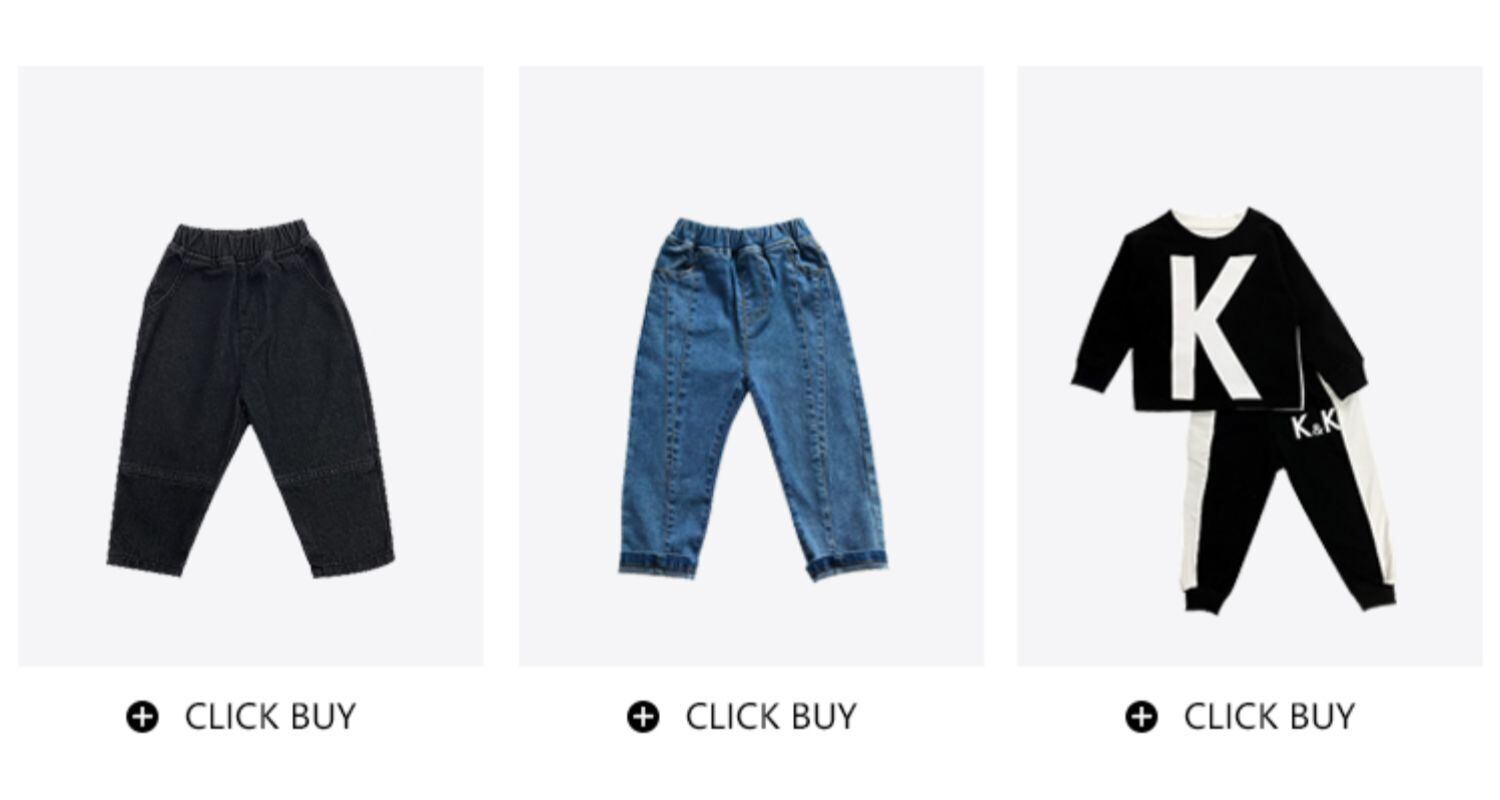Select CLICK BUY text below K tracksuit
This screenshot has width=1500, height=800.
pyautogui.click(x=1270, y=717)
